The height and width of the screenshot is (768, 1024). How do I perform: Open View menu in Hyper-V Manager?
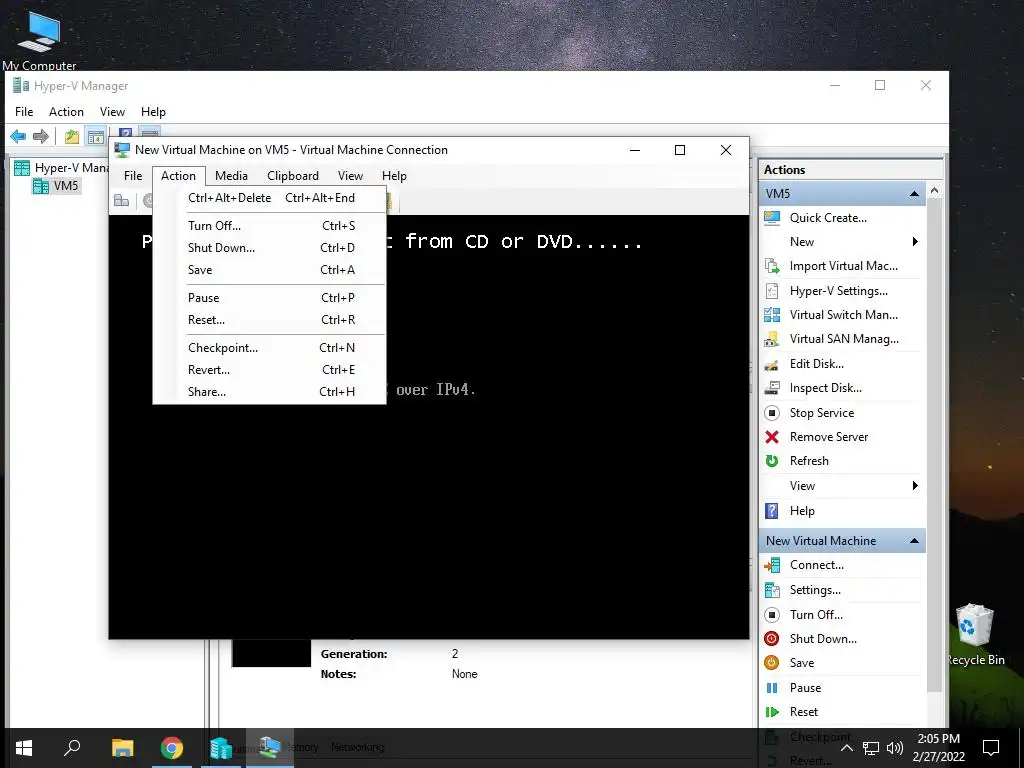click(x=112, y=112)
